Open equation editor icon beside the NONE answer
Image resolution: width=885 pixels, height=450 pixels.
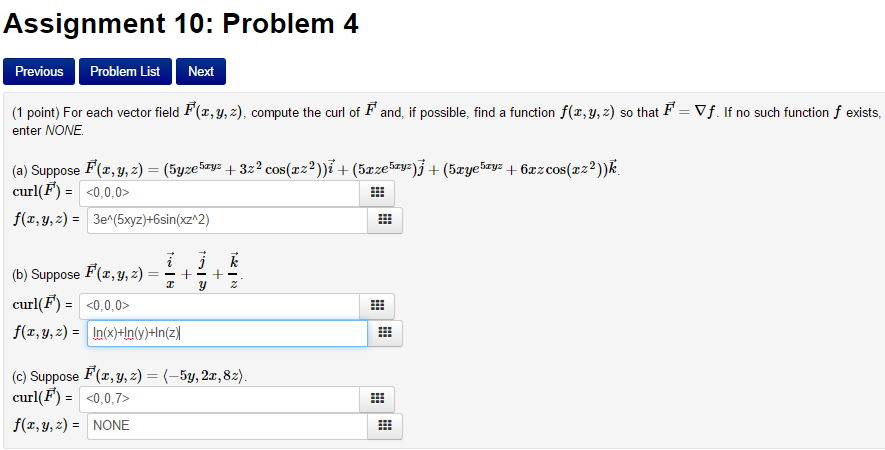pos(385,426)
